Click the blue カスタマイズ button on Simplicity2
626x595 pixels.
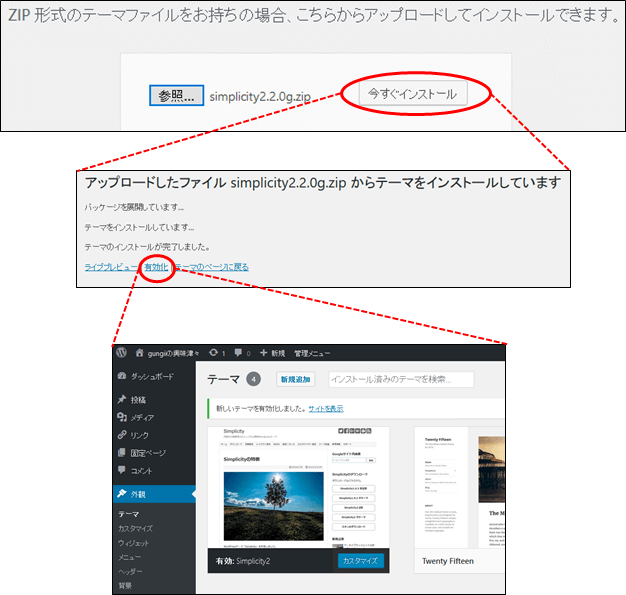[361, 561]
